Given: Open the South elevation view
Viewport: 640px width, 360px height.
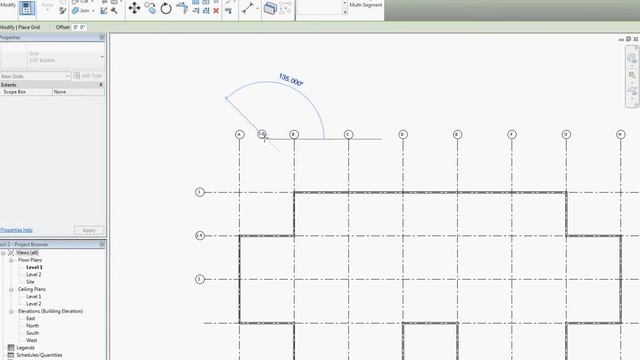Looking at the screenshot, I should tap(32, 333).
